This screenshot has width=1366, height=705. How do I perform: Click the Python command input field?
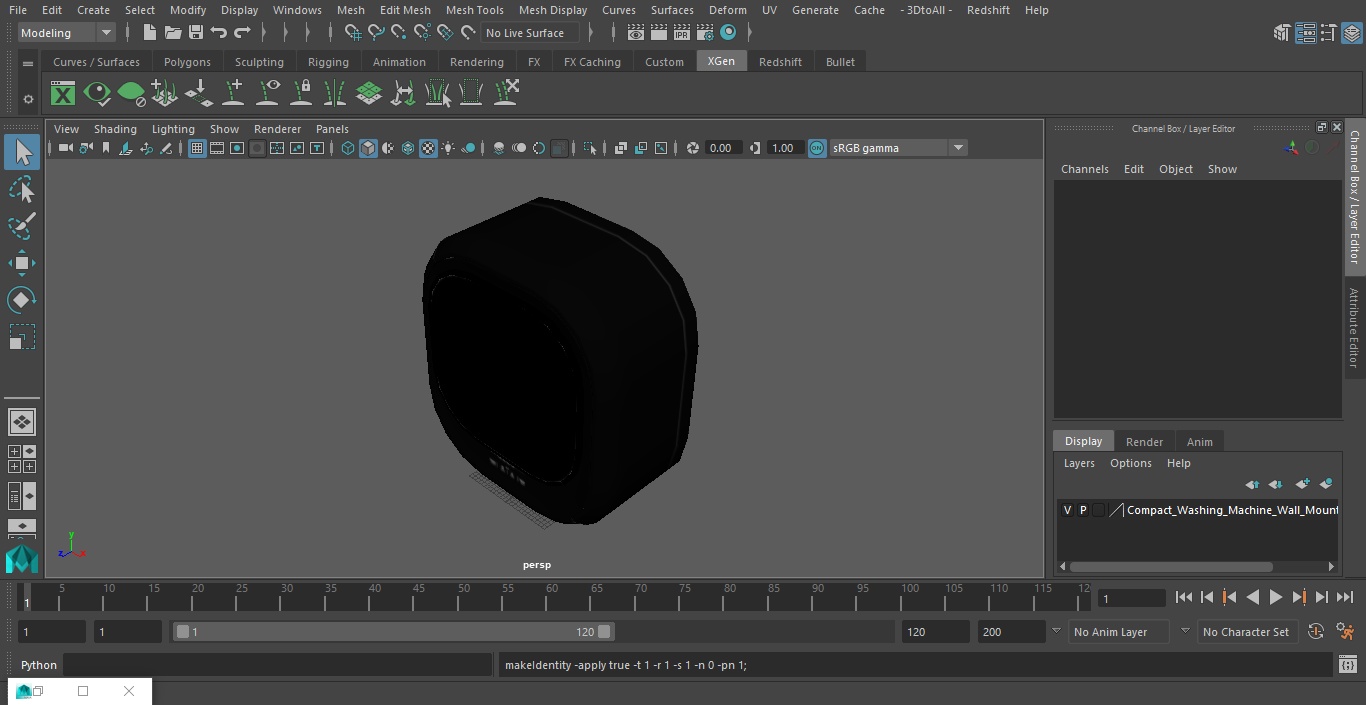click(277, 665)
